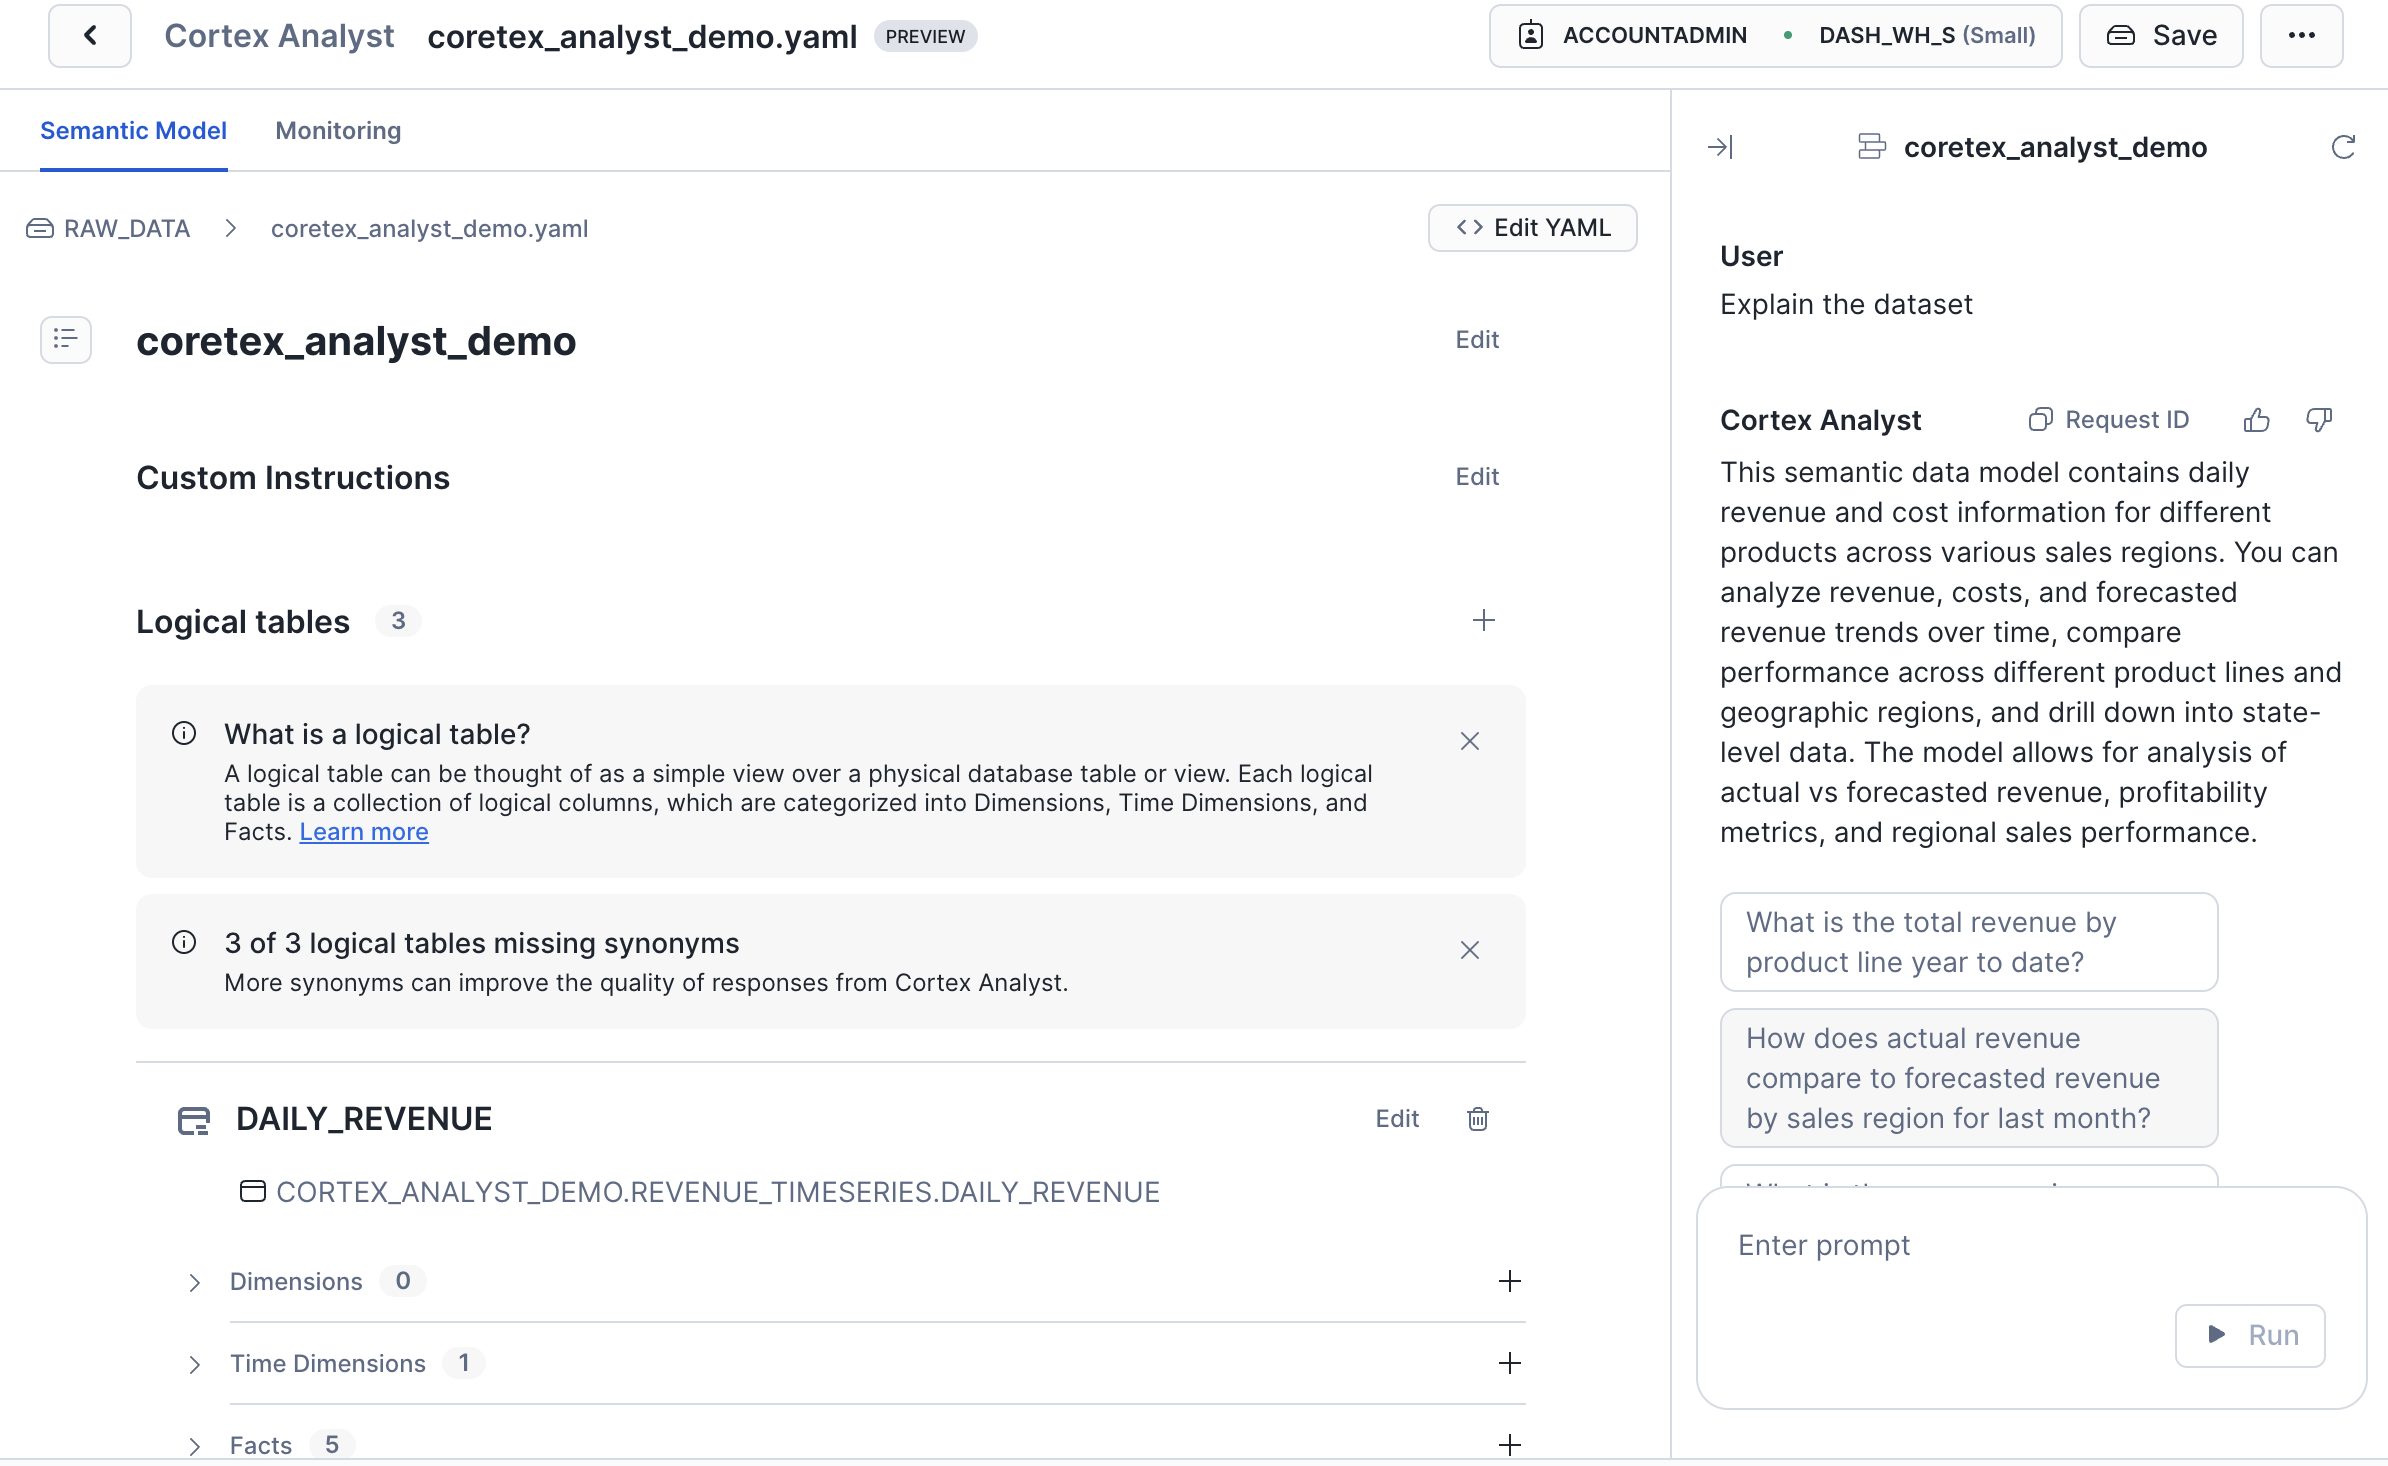
Task: Dismiss the logical table info box
Action: 1469,741
